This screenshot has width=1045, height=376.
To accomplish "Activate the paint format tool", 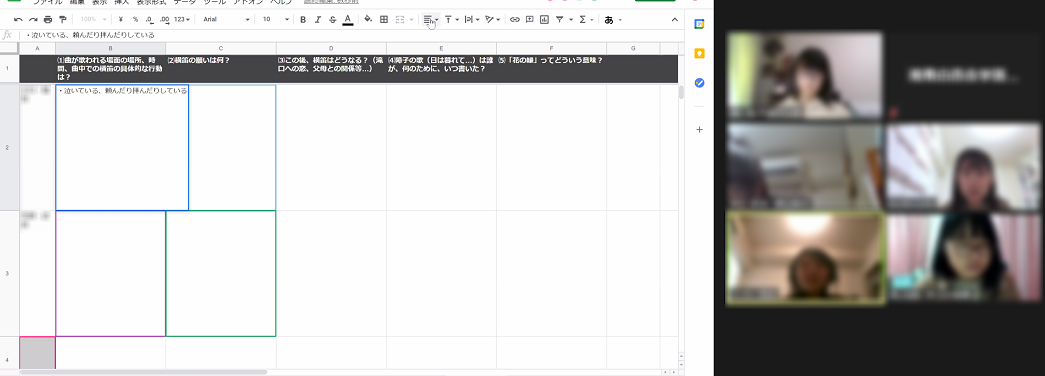I will [x=63, y=20].
